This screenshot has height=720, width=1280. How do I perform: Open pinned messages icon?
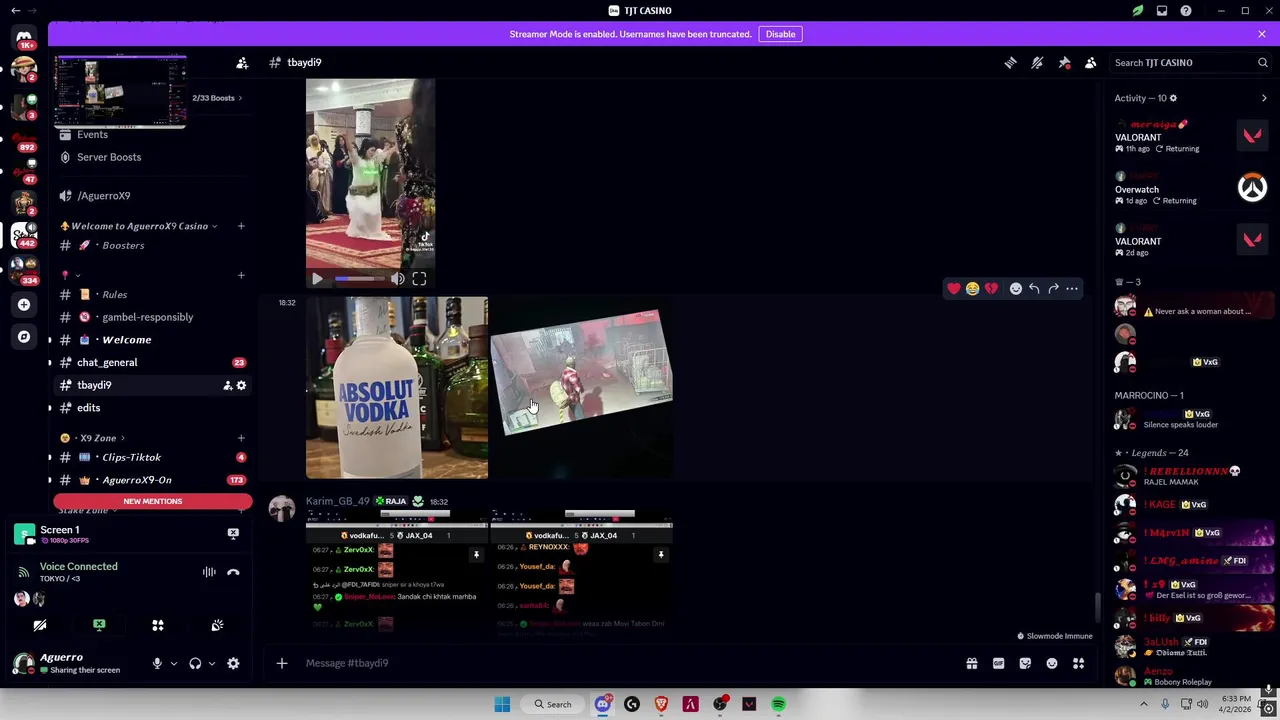click(x=1064, y=62)
